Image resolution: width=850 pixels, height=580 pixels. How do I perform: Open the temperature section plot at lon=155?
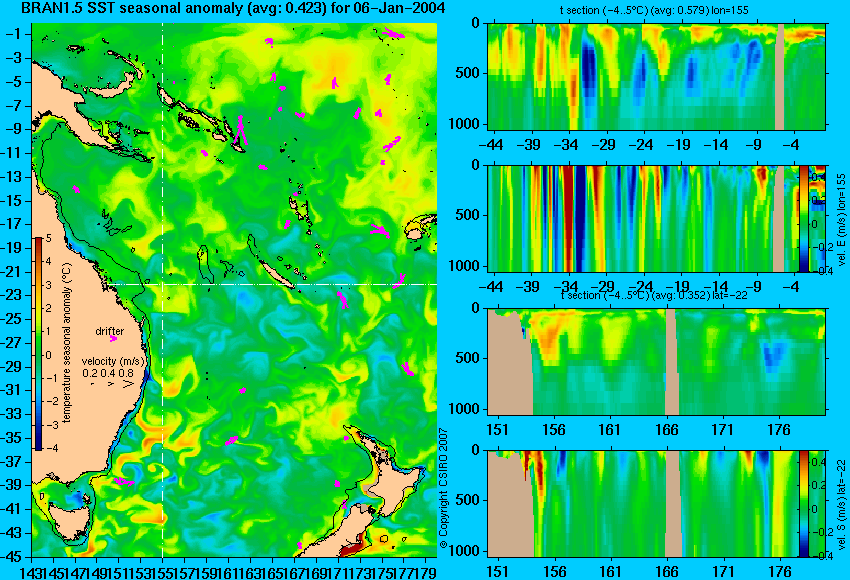click(x=656, y=76)
